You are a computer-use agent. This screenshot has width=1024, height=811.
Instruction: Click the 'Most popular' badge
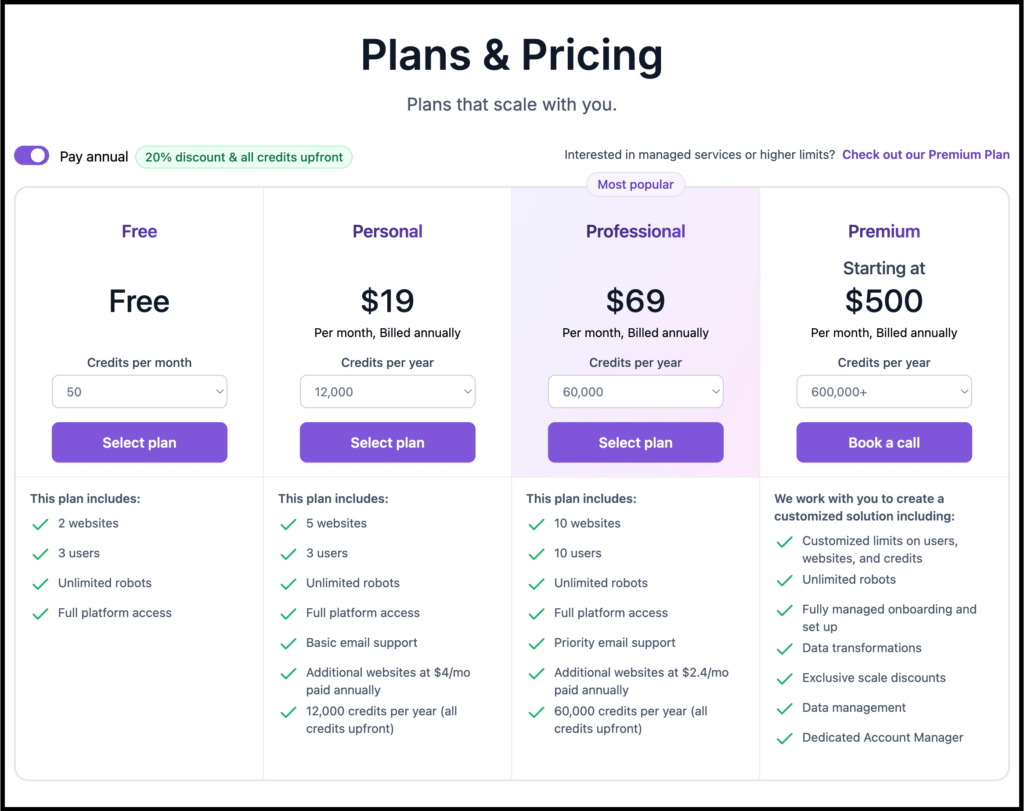[x=635, y=184]
